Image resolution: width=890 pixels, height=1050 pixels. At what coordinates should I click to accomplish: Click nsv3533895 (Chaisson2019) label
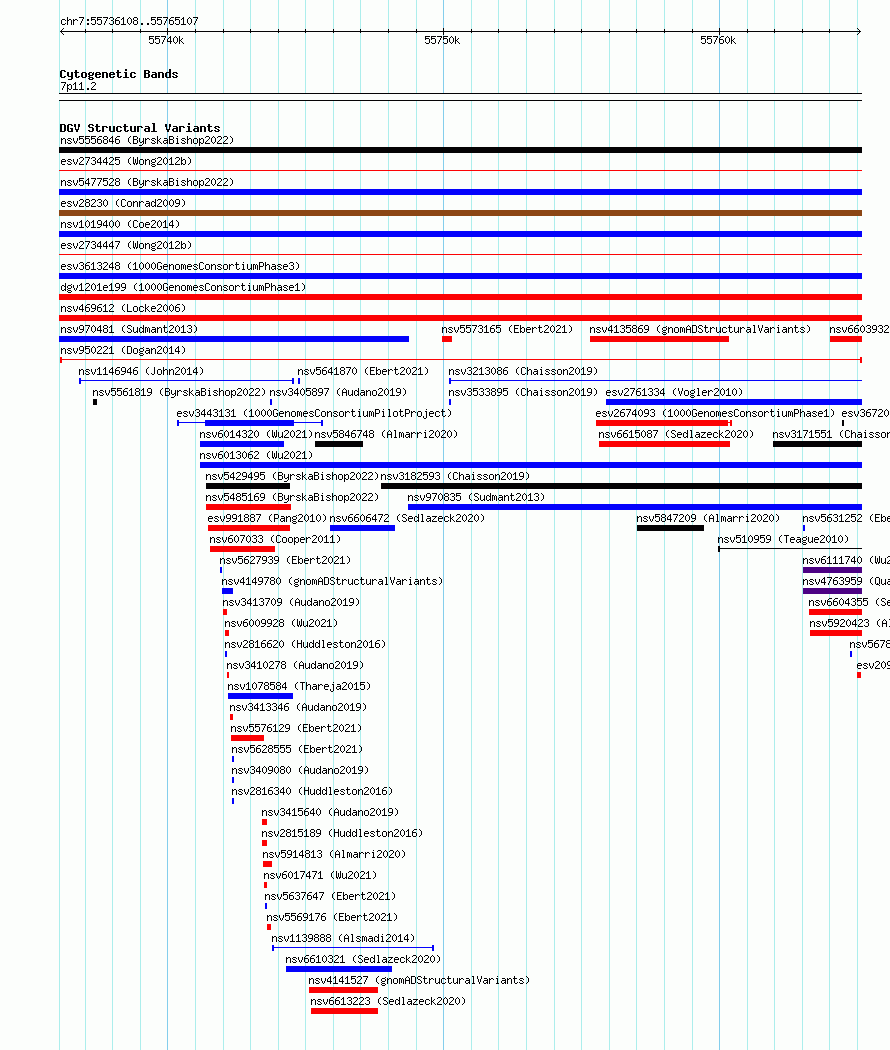(523, 392)
